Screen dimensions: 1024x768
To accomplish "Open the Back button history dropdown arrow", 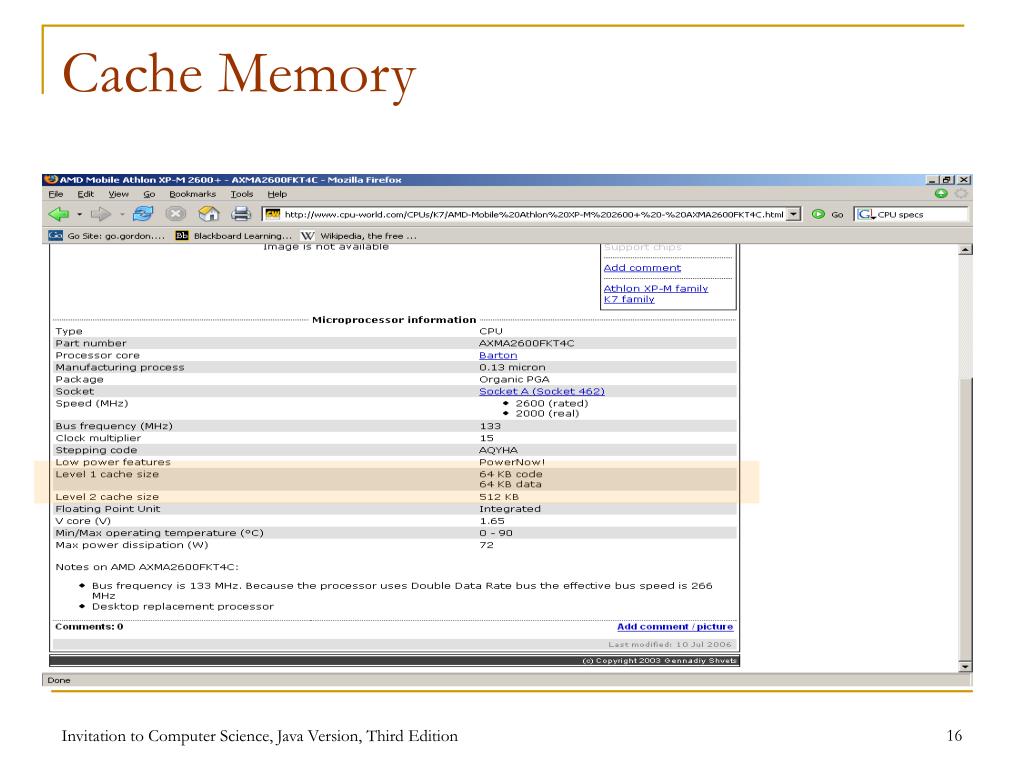I will (x=80, y=214).
